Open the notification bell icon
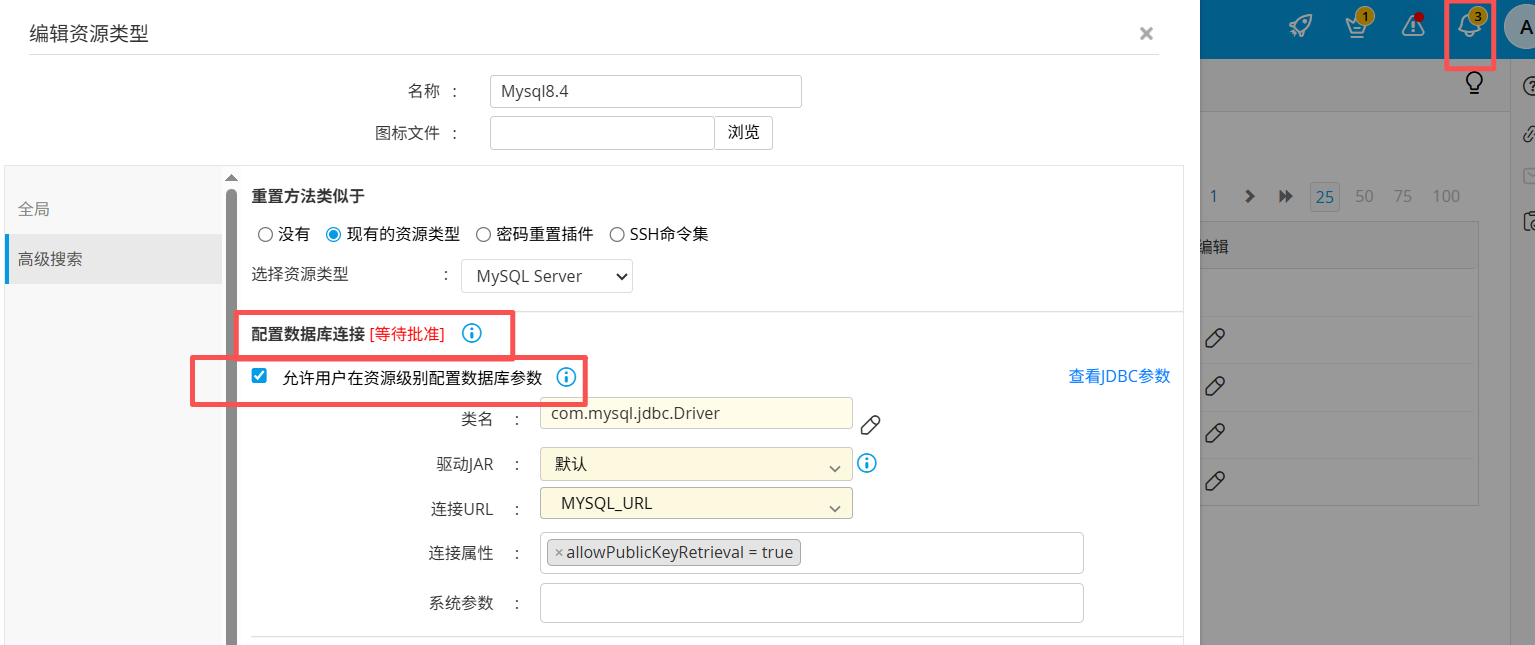Screen dimensions: 1535x645 (1469, 26)
